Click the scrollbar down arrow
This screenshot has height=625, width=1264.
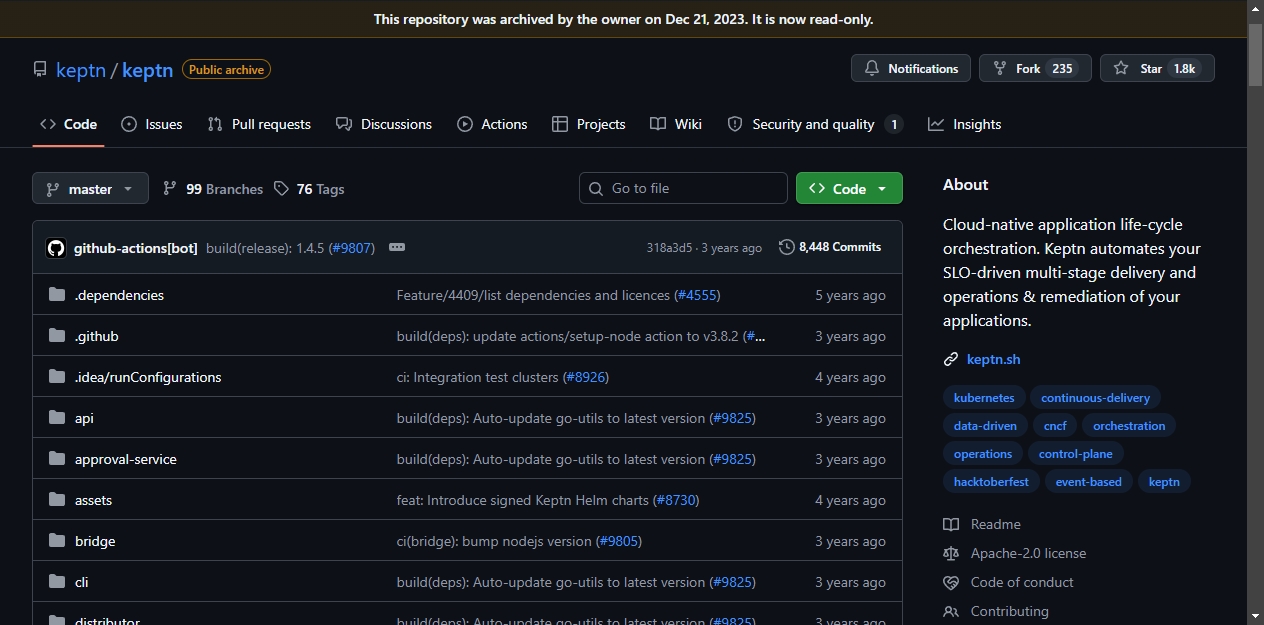tap(1255, 615)
